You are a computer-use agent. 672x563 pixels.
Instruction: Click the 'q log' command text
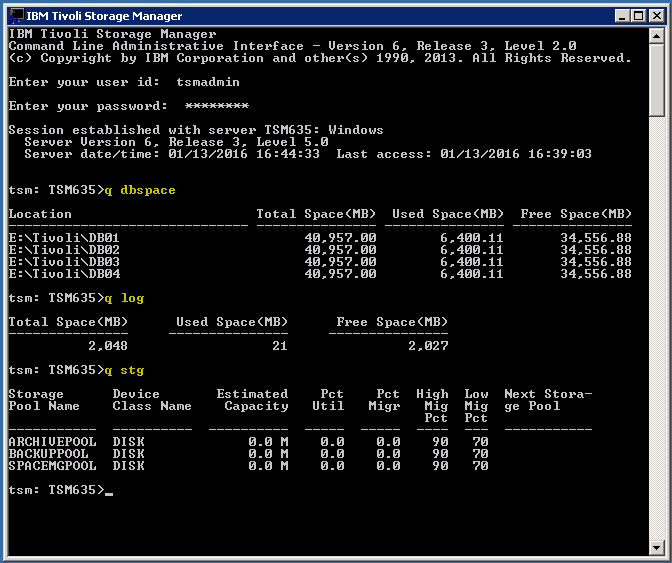124,298
